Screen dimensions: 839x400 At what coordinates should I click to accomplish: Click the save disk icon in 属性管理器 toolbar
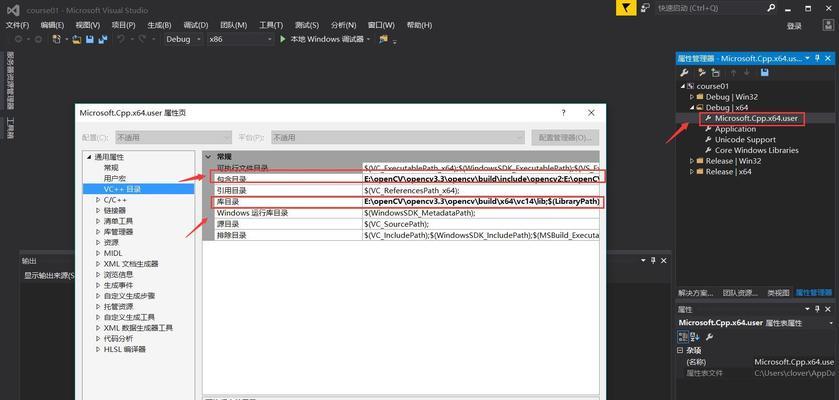pyautogui.click(x=765, y=73)
